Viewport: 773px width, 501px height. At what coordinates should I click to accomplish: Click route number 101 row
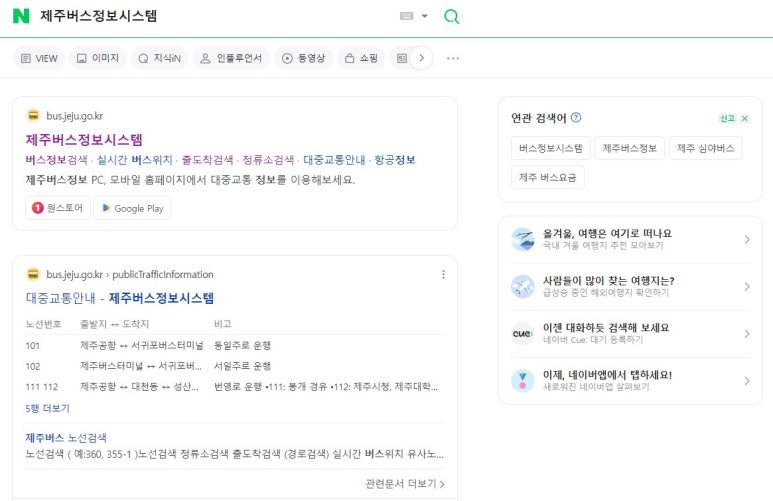coord(235,345)
